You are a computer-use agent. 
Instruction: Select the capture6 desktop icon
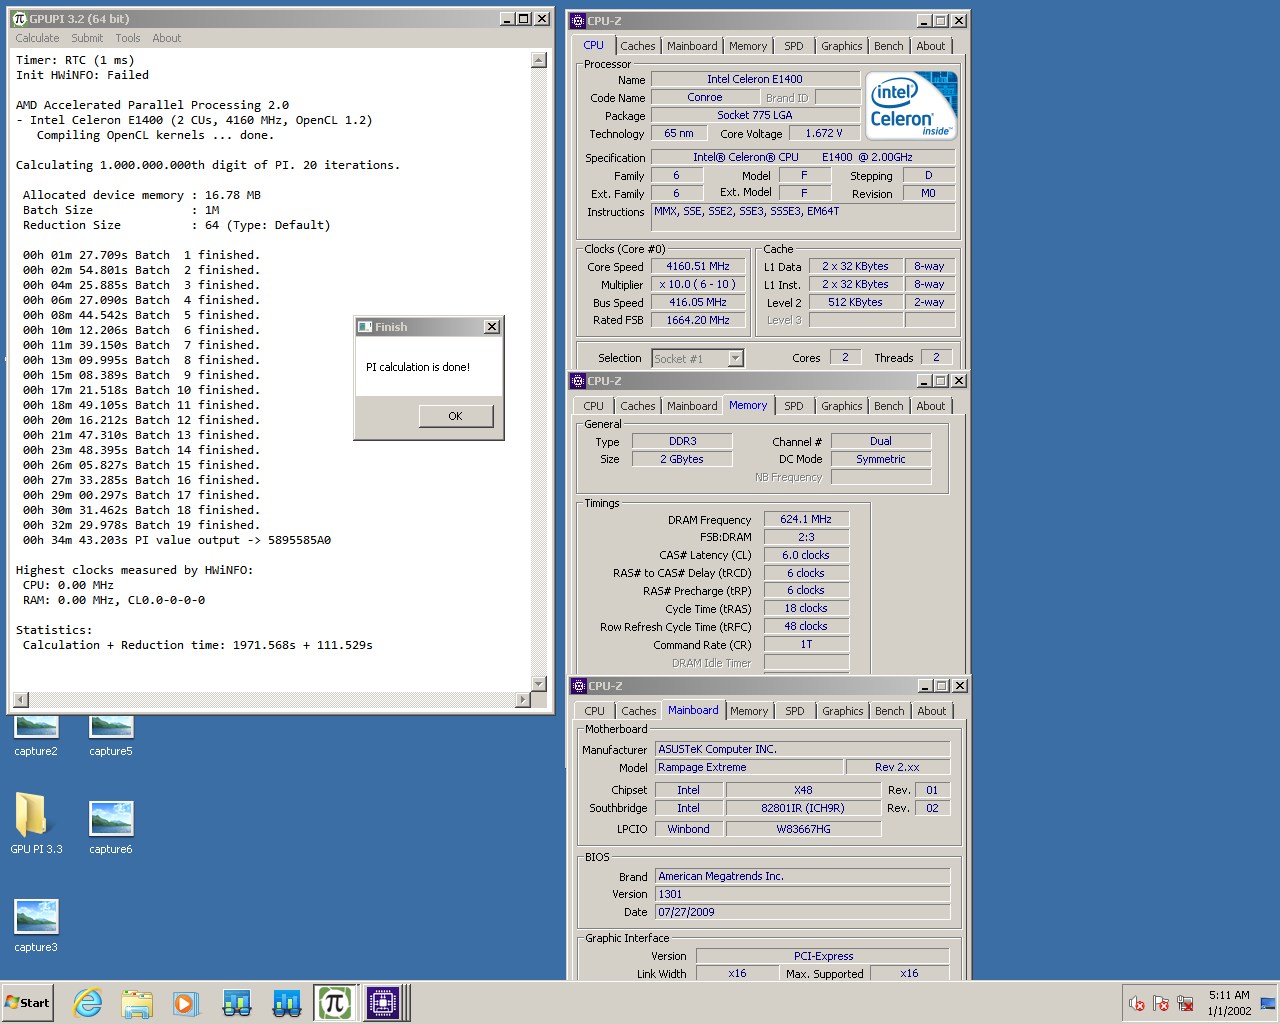pos(111,828)
